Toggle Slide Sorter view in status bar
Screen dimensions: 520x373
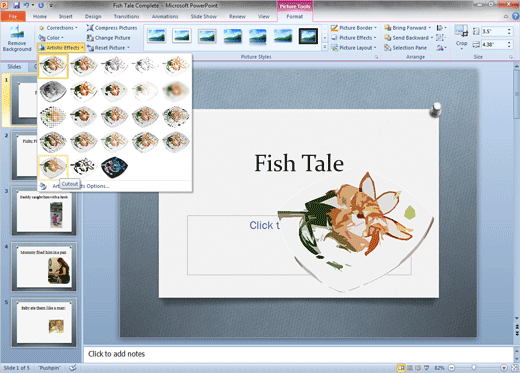(x=410, y=368)
